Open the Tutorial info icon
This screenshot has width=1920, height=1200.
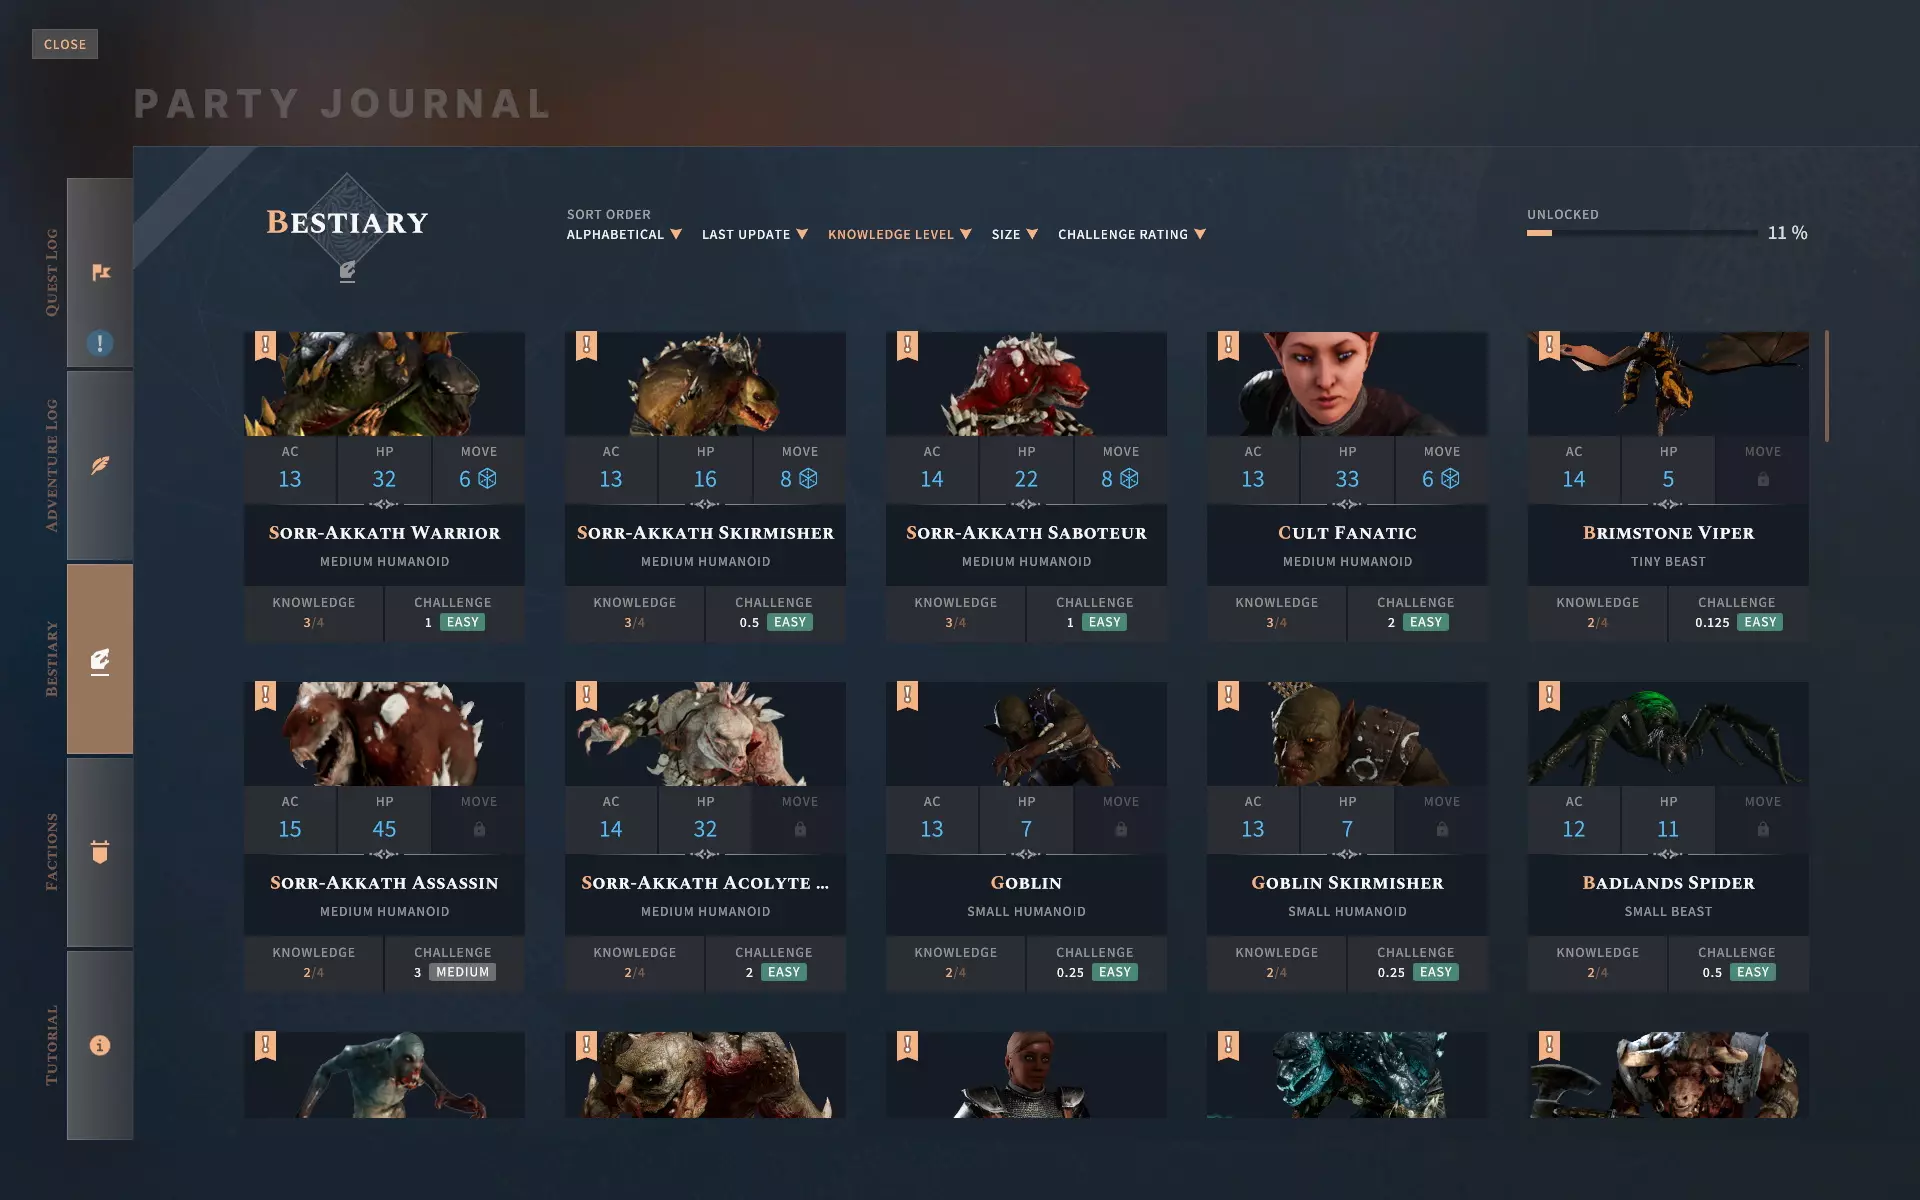(x=100, y=1045)
